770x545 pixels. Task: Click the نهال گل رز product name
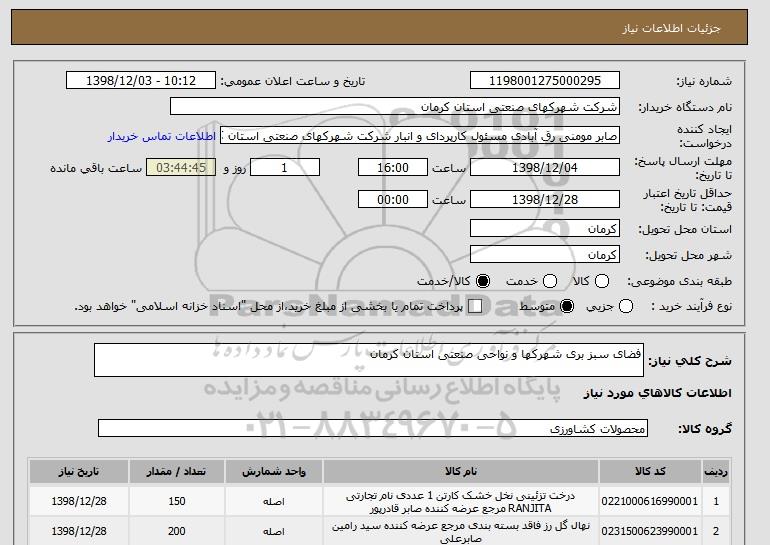point(461,532)
